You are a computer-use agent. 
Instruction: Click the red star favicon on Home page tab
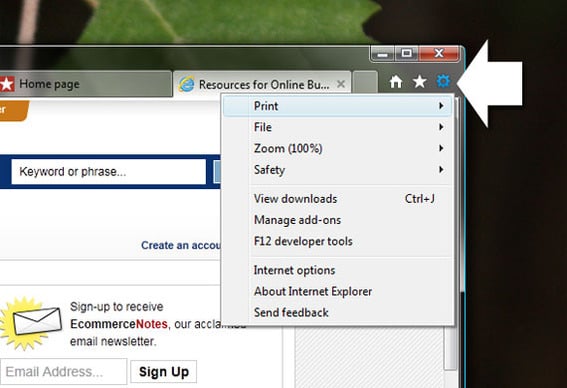pyautogui.click(x=7, y=84)
